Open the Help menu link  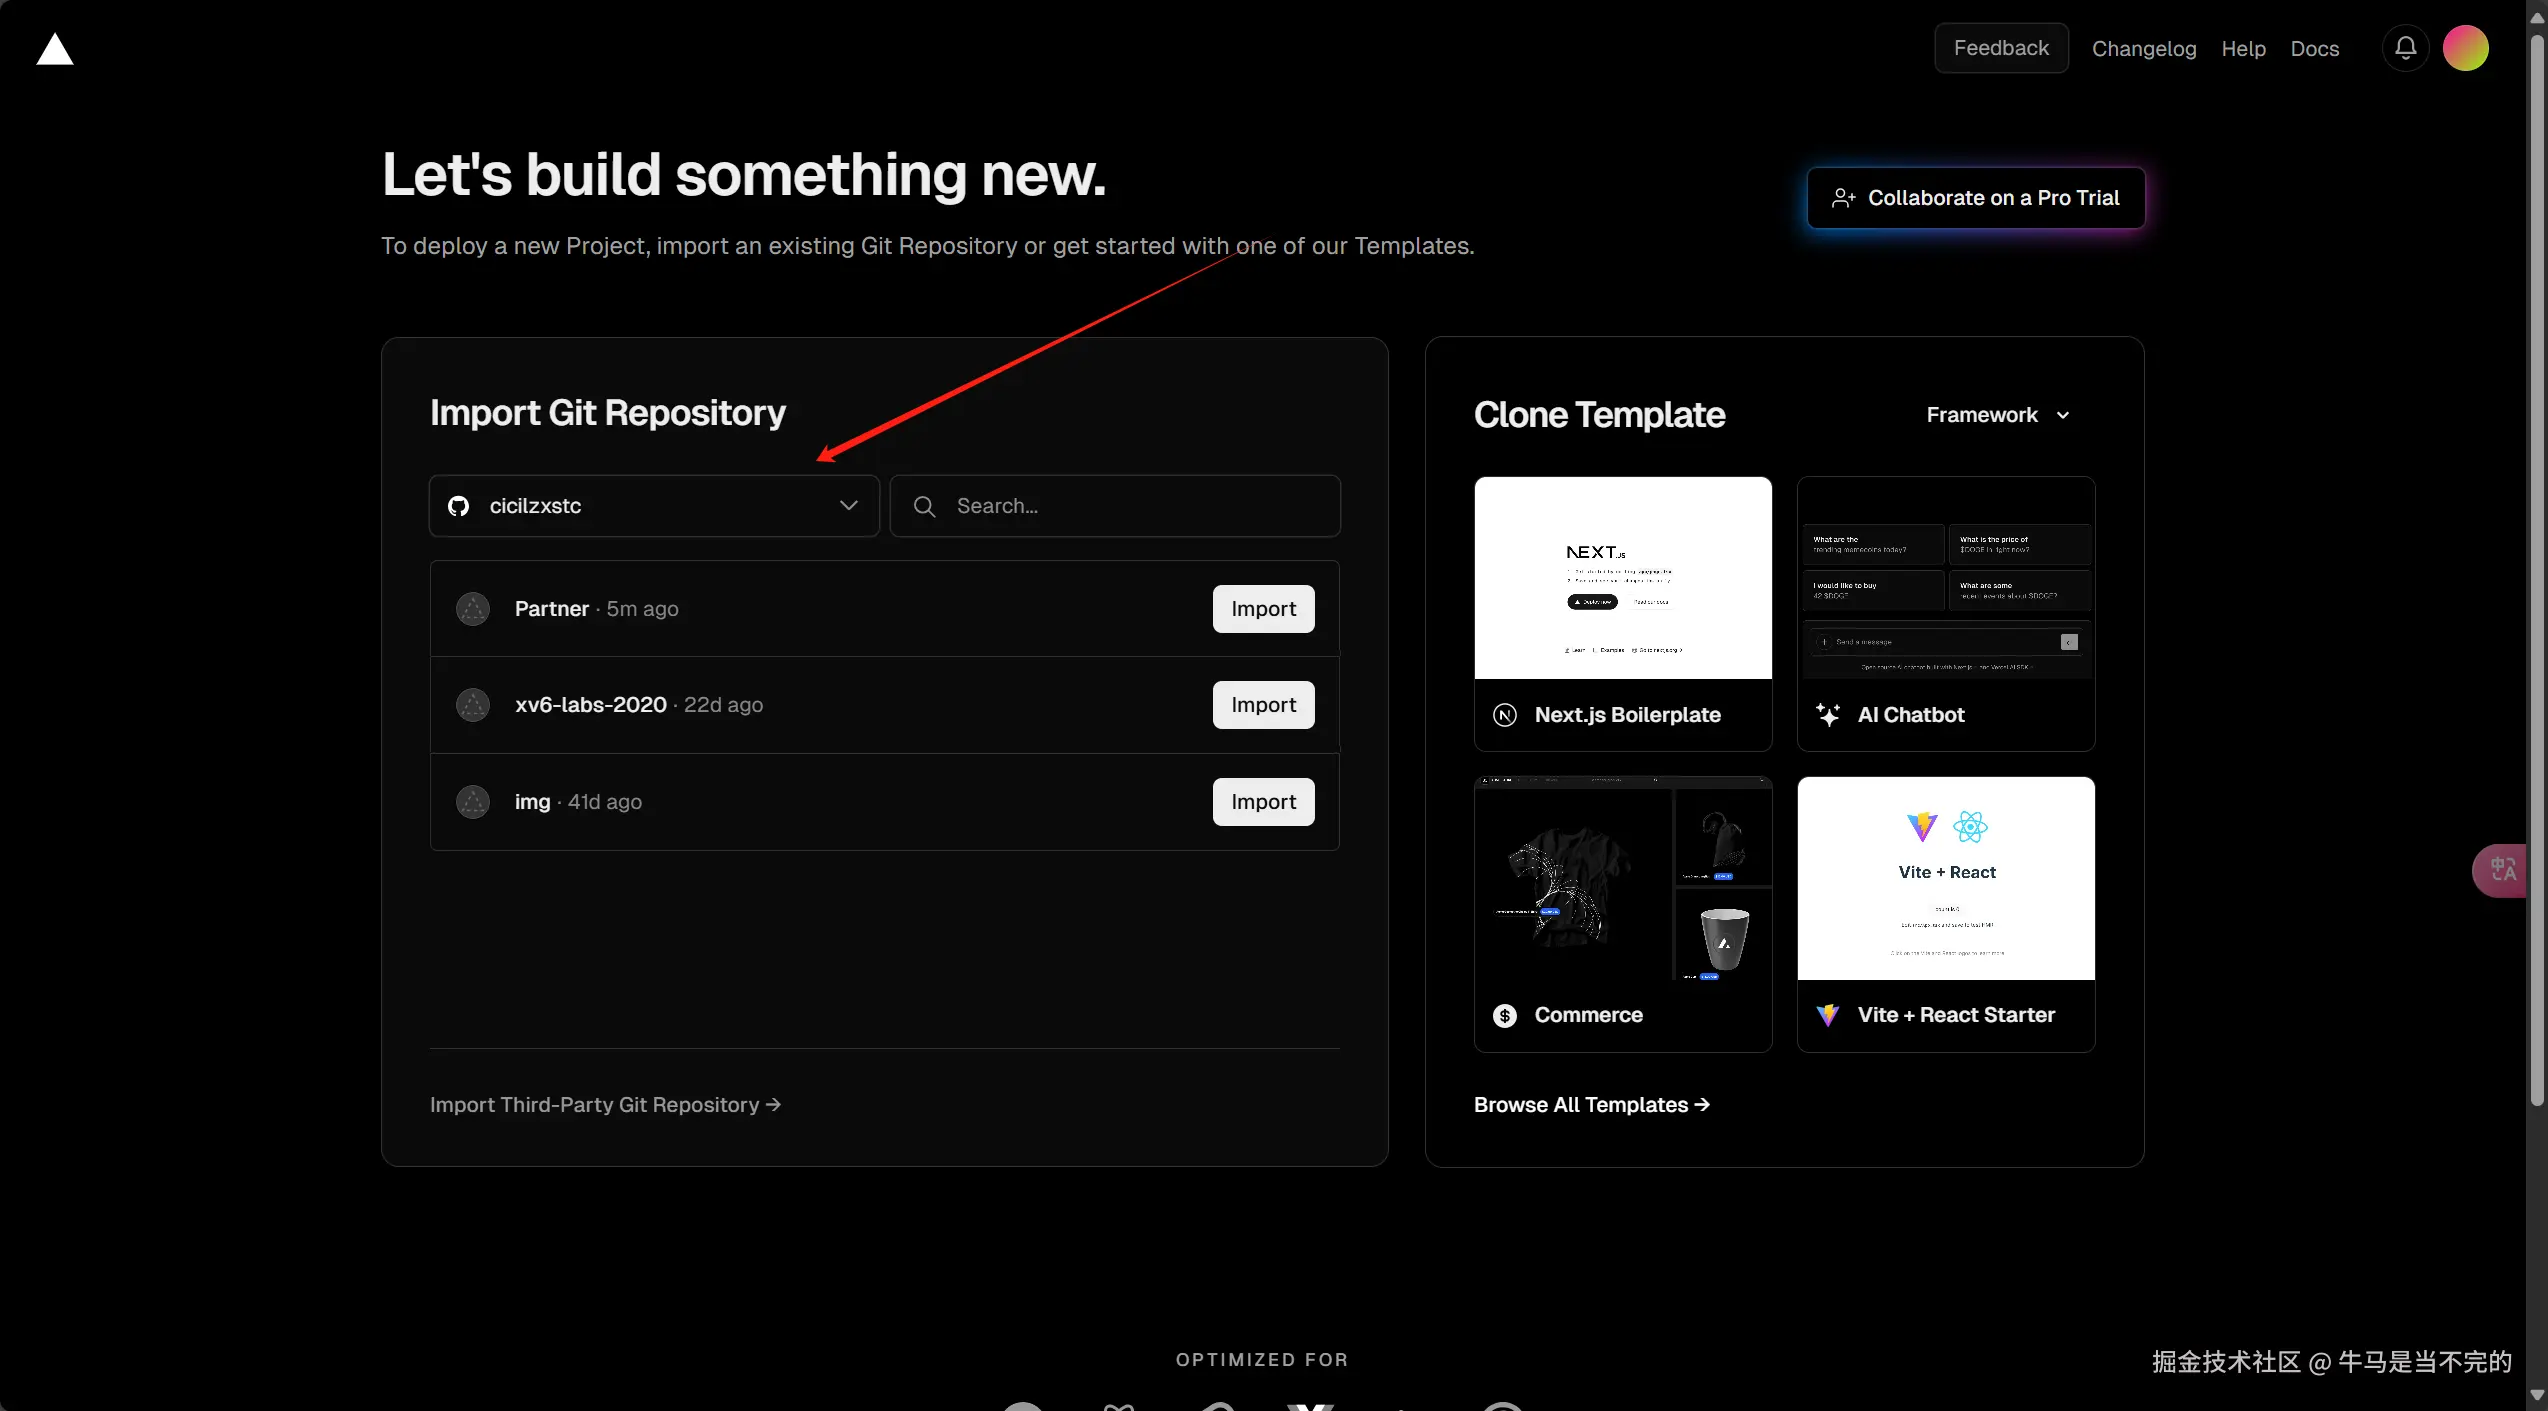2243,49
